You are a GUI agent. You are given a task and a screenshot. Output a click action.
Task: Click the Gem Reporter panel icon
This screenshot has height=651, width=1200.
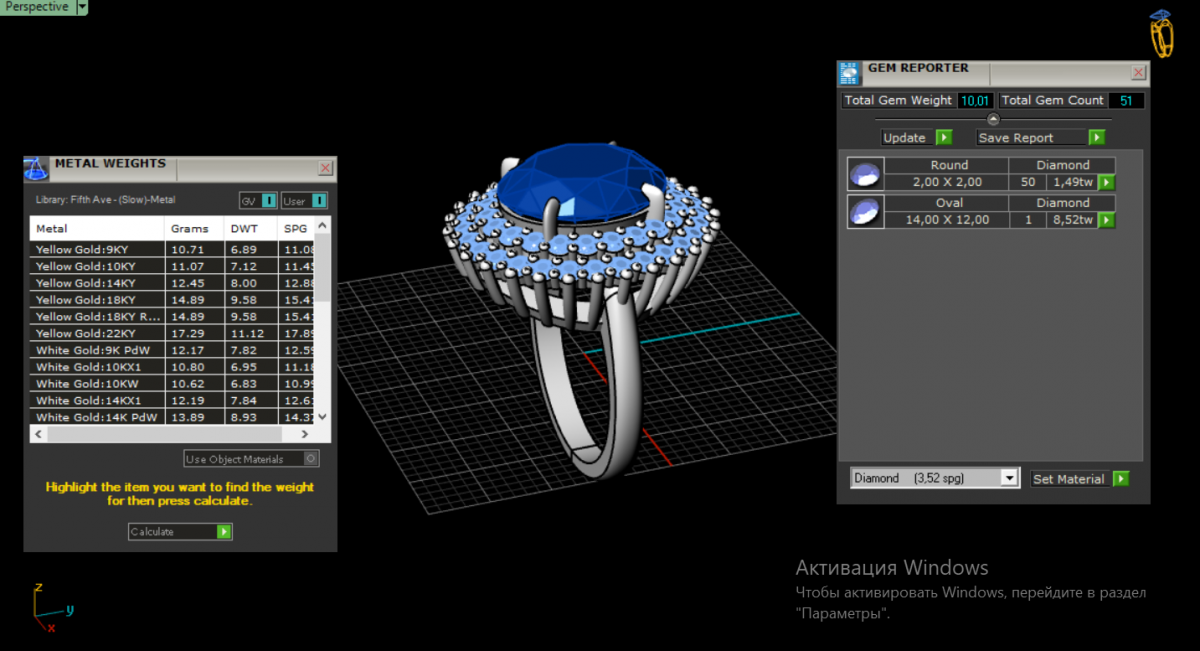pos(849,73)
